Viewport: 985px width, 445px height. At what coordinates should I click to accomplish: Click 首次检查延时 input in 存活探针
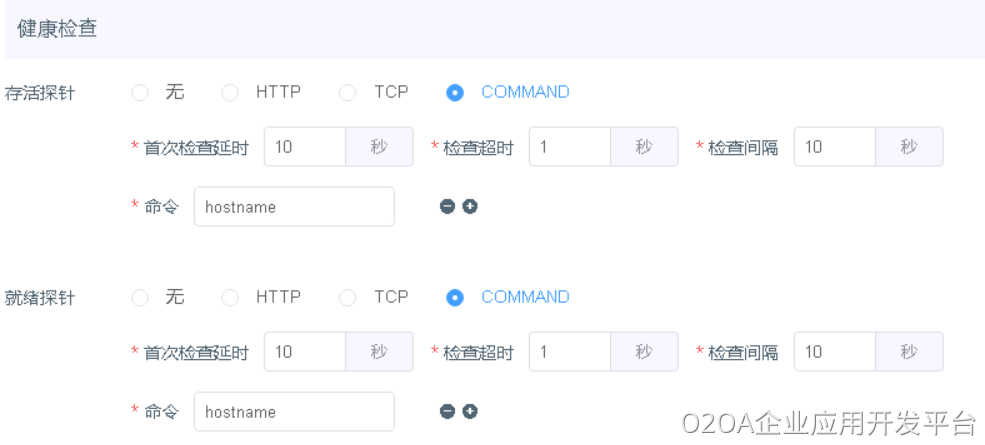pos(305,147)
